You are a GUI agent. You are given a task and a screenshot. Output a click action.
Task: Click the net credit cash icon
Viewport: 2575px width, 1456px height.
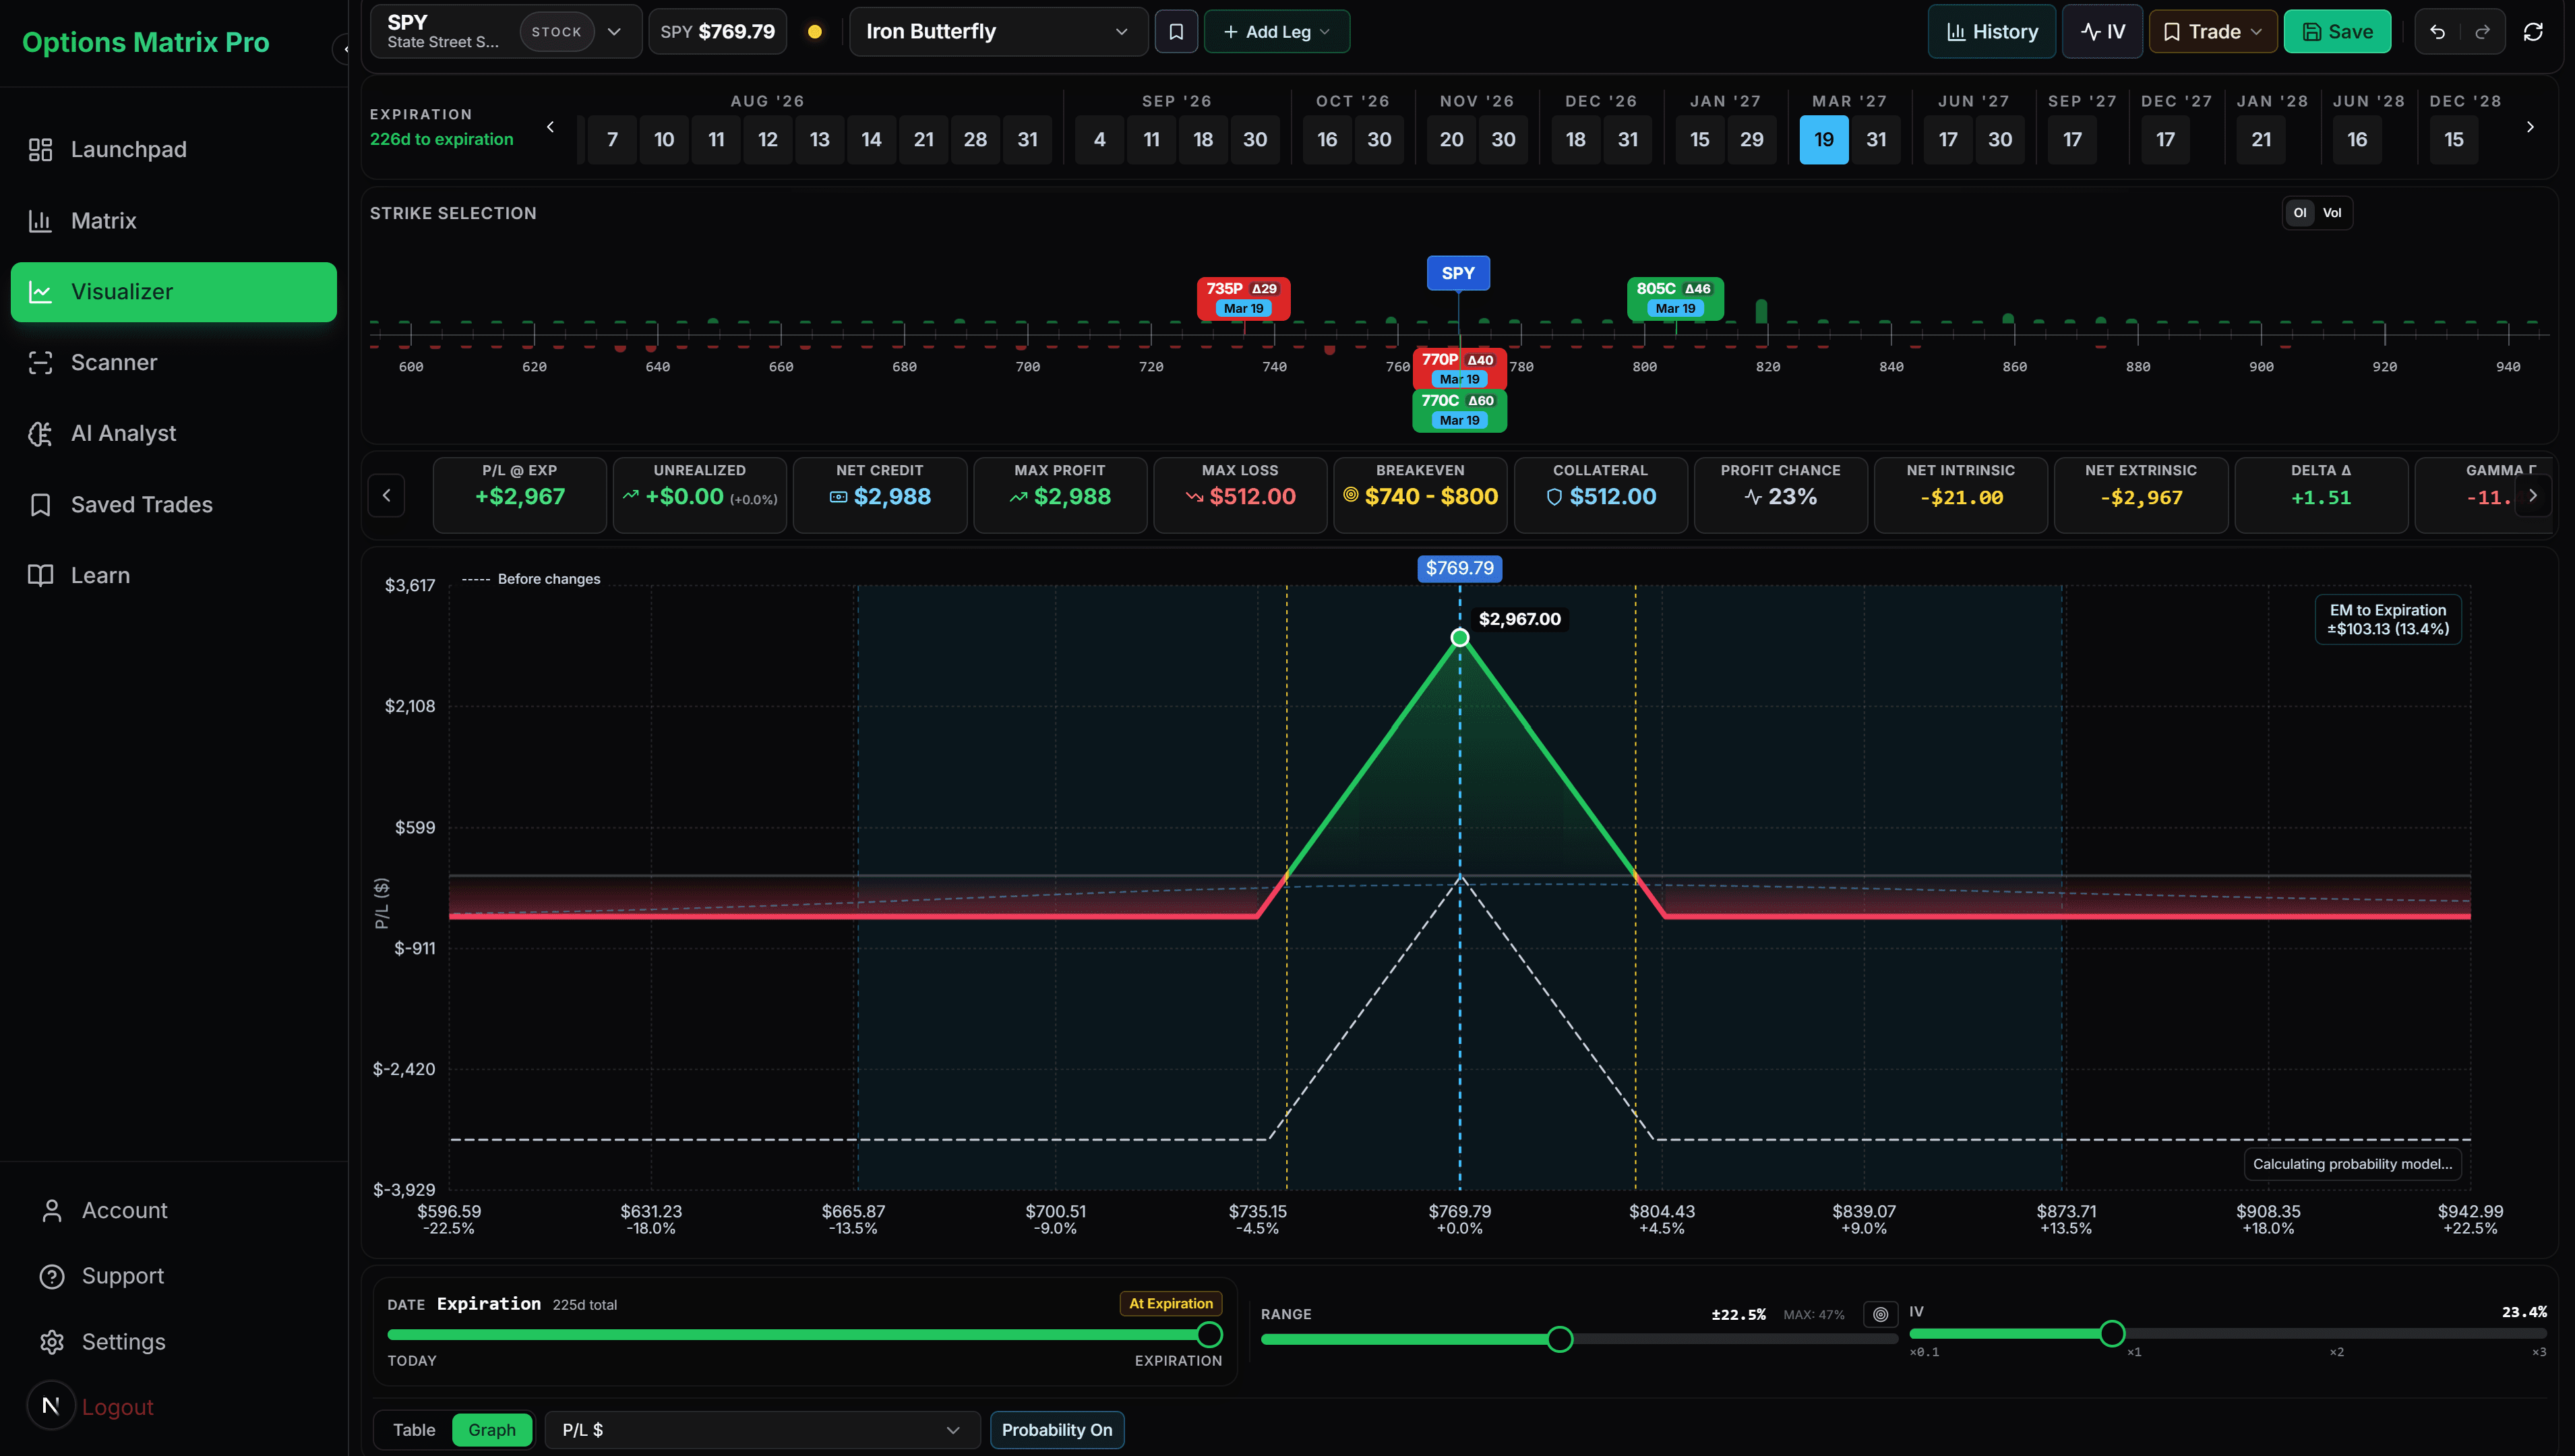coord(838,497)
